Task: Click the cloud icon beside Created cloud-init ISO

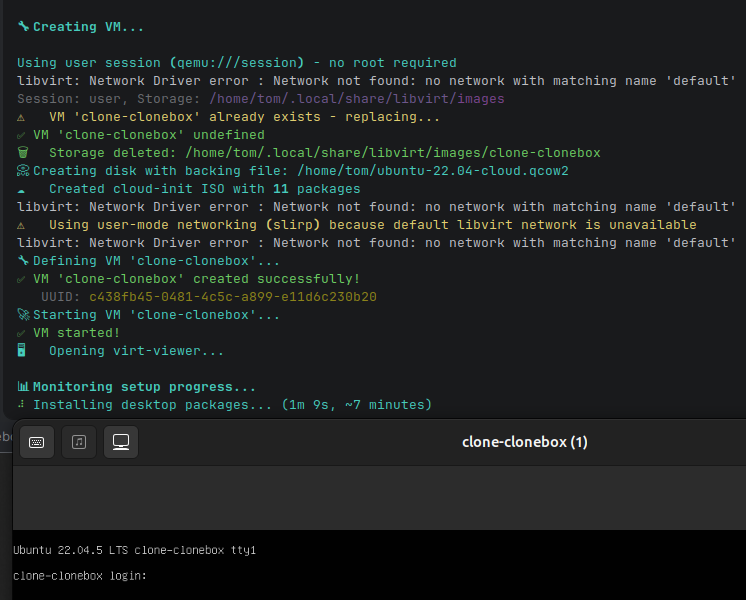Action: (x=23, y=189)
